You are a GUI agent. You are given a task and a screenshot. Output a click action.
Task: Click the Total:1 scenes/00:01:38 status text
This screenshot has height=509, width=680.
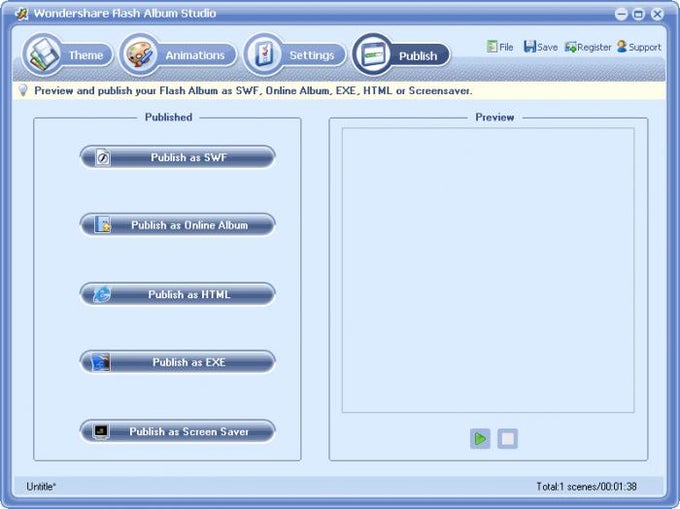click(586, 486)
